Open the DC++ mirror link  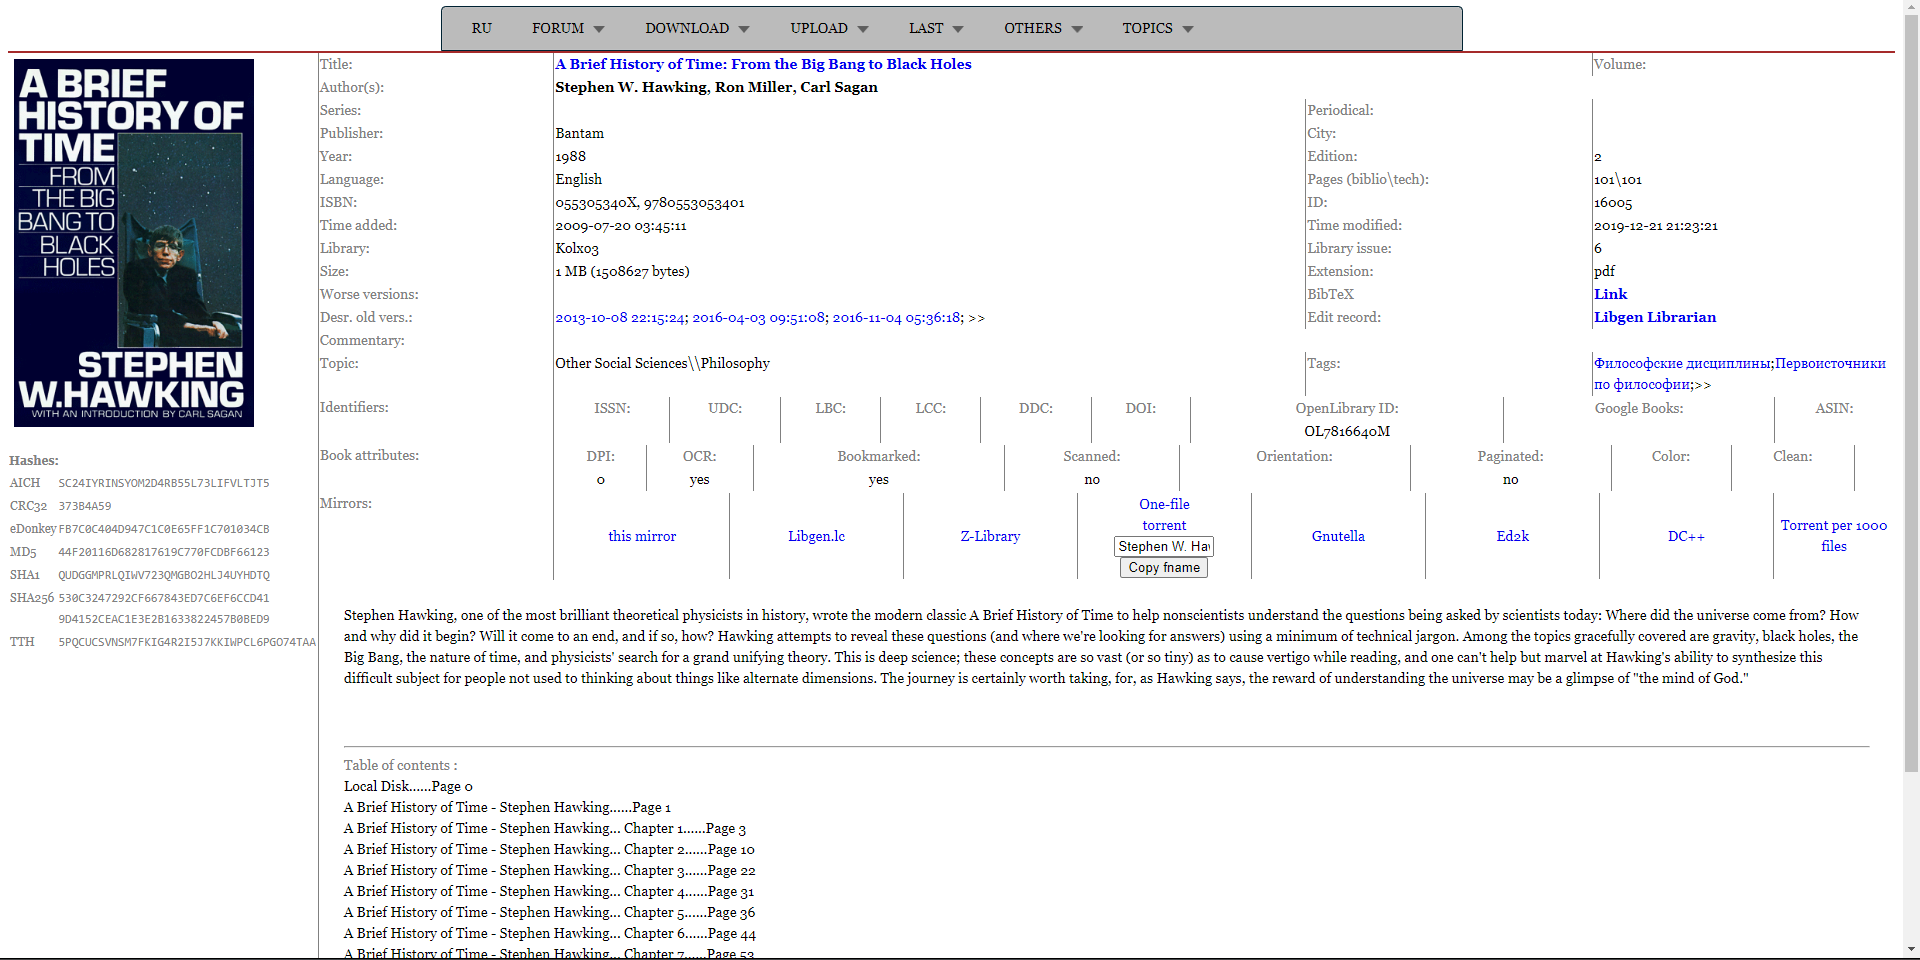[1686, 536]
